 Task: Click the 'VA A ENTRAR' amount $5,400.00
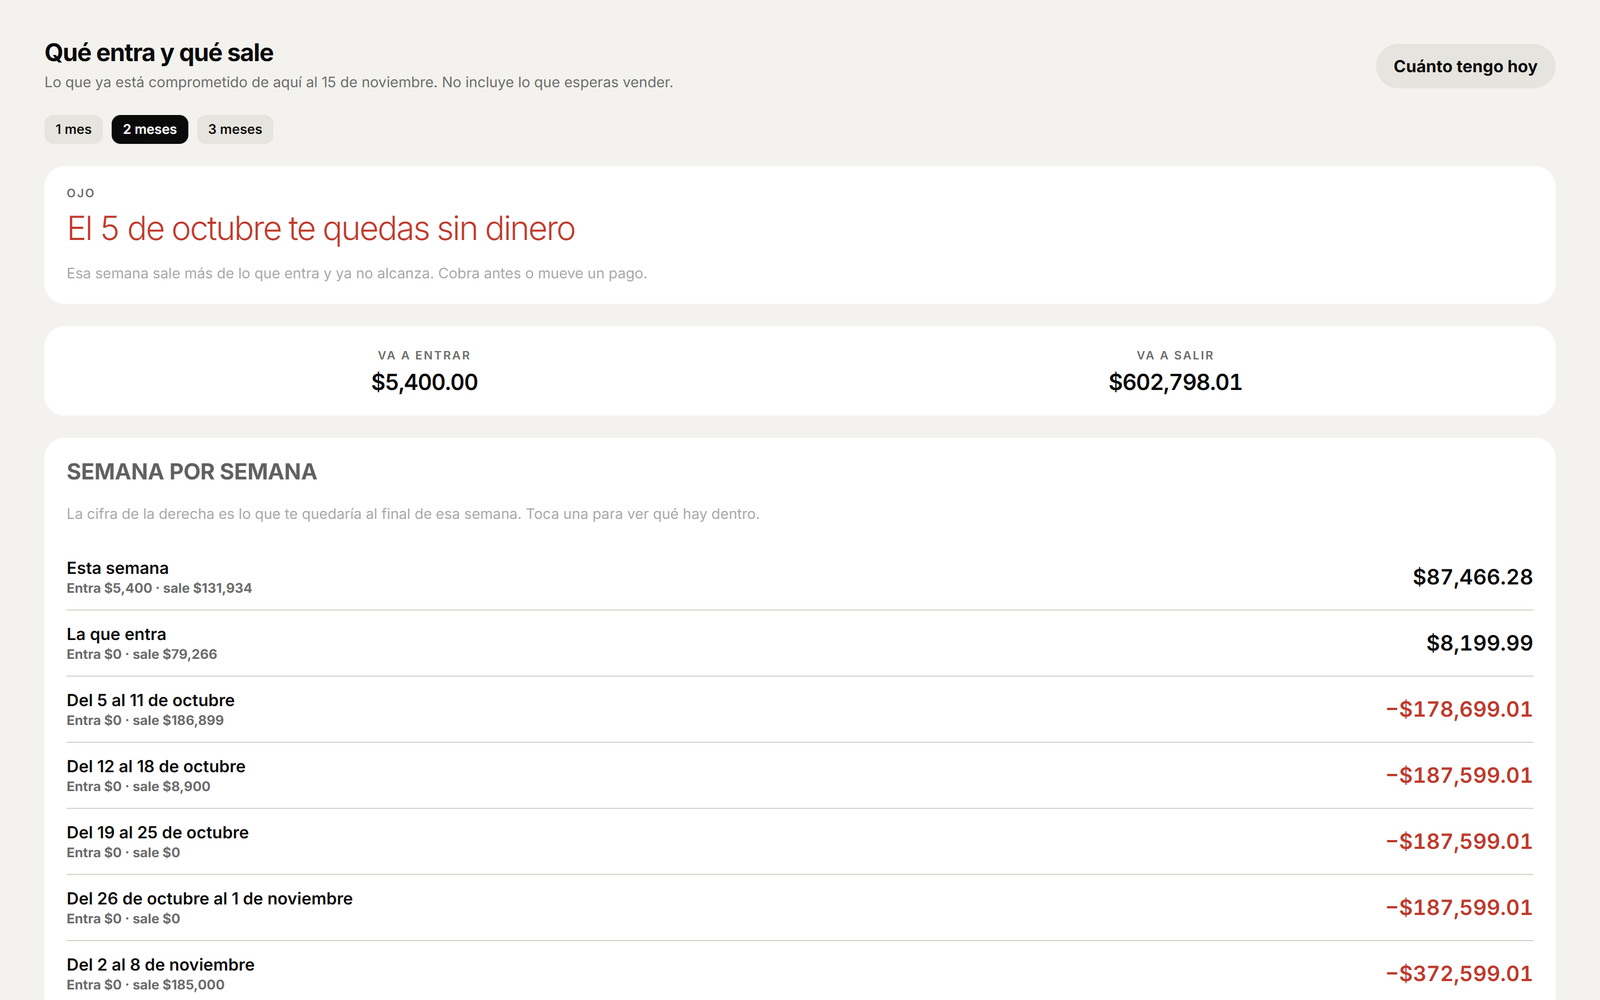[x=425, y=382]
